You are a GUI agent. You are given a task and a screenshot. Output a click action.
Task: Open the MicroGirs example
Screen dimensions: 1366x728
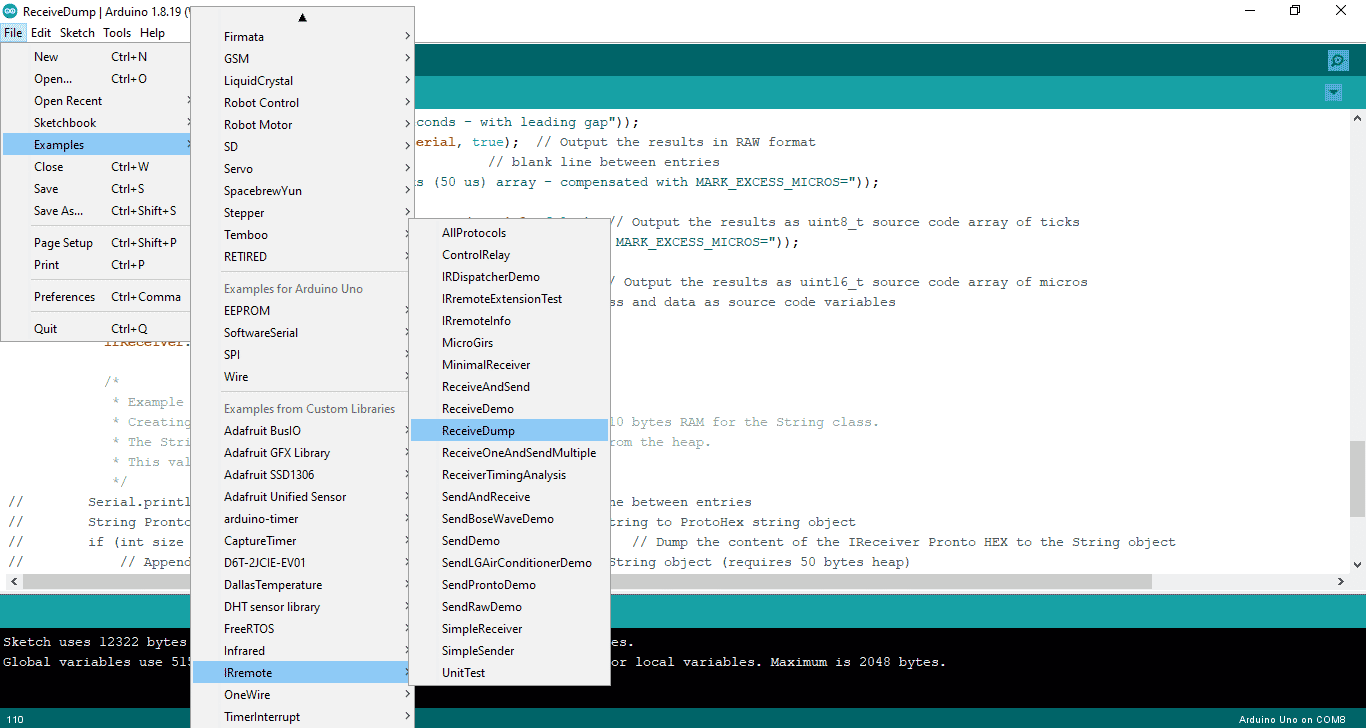pyautogui.click(x=510, y=343)
